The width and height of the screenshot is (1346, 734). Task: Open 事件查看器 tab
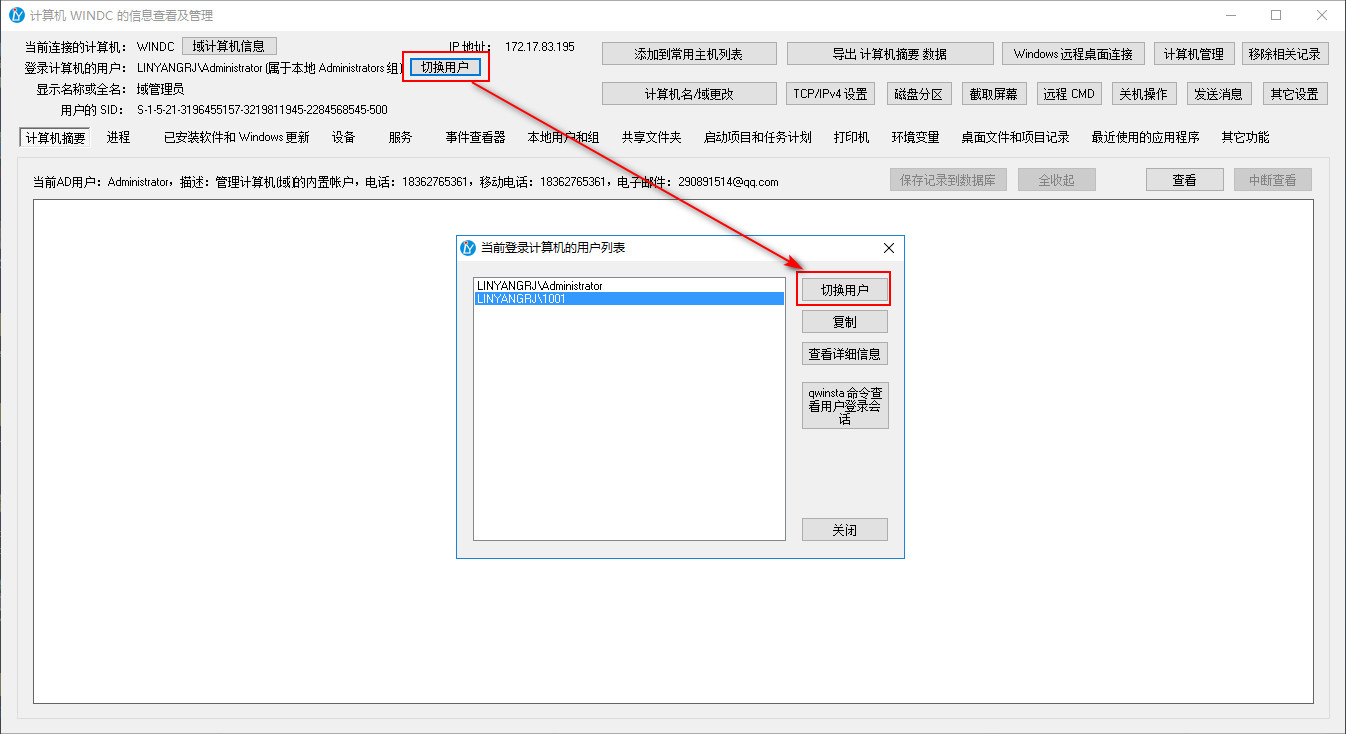[x=475, y=138]
